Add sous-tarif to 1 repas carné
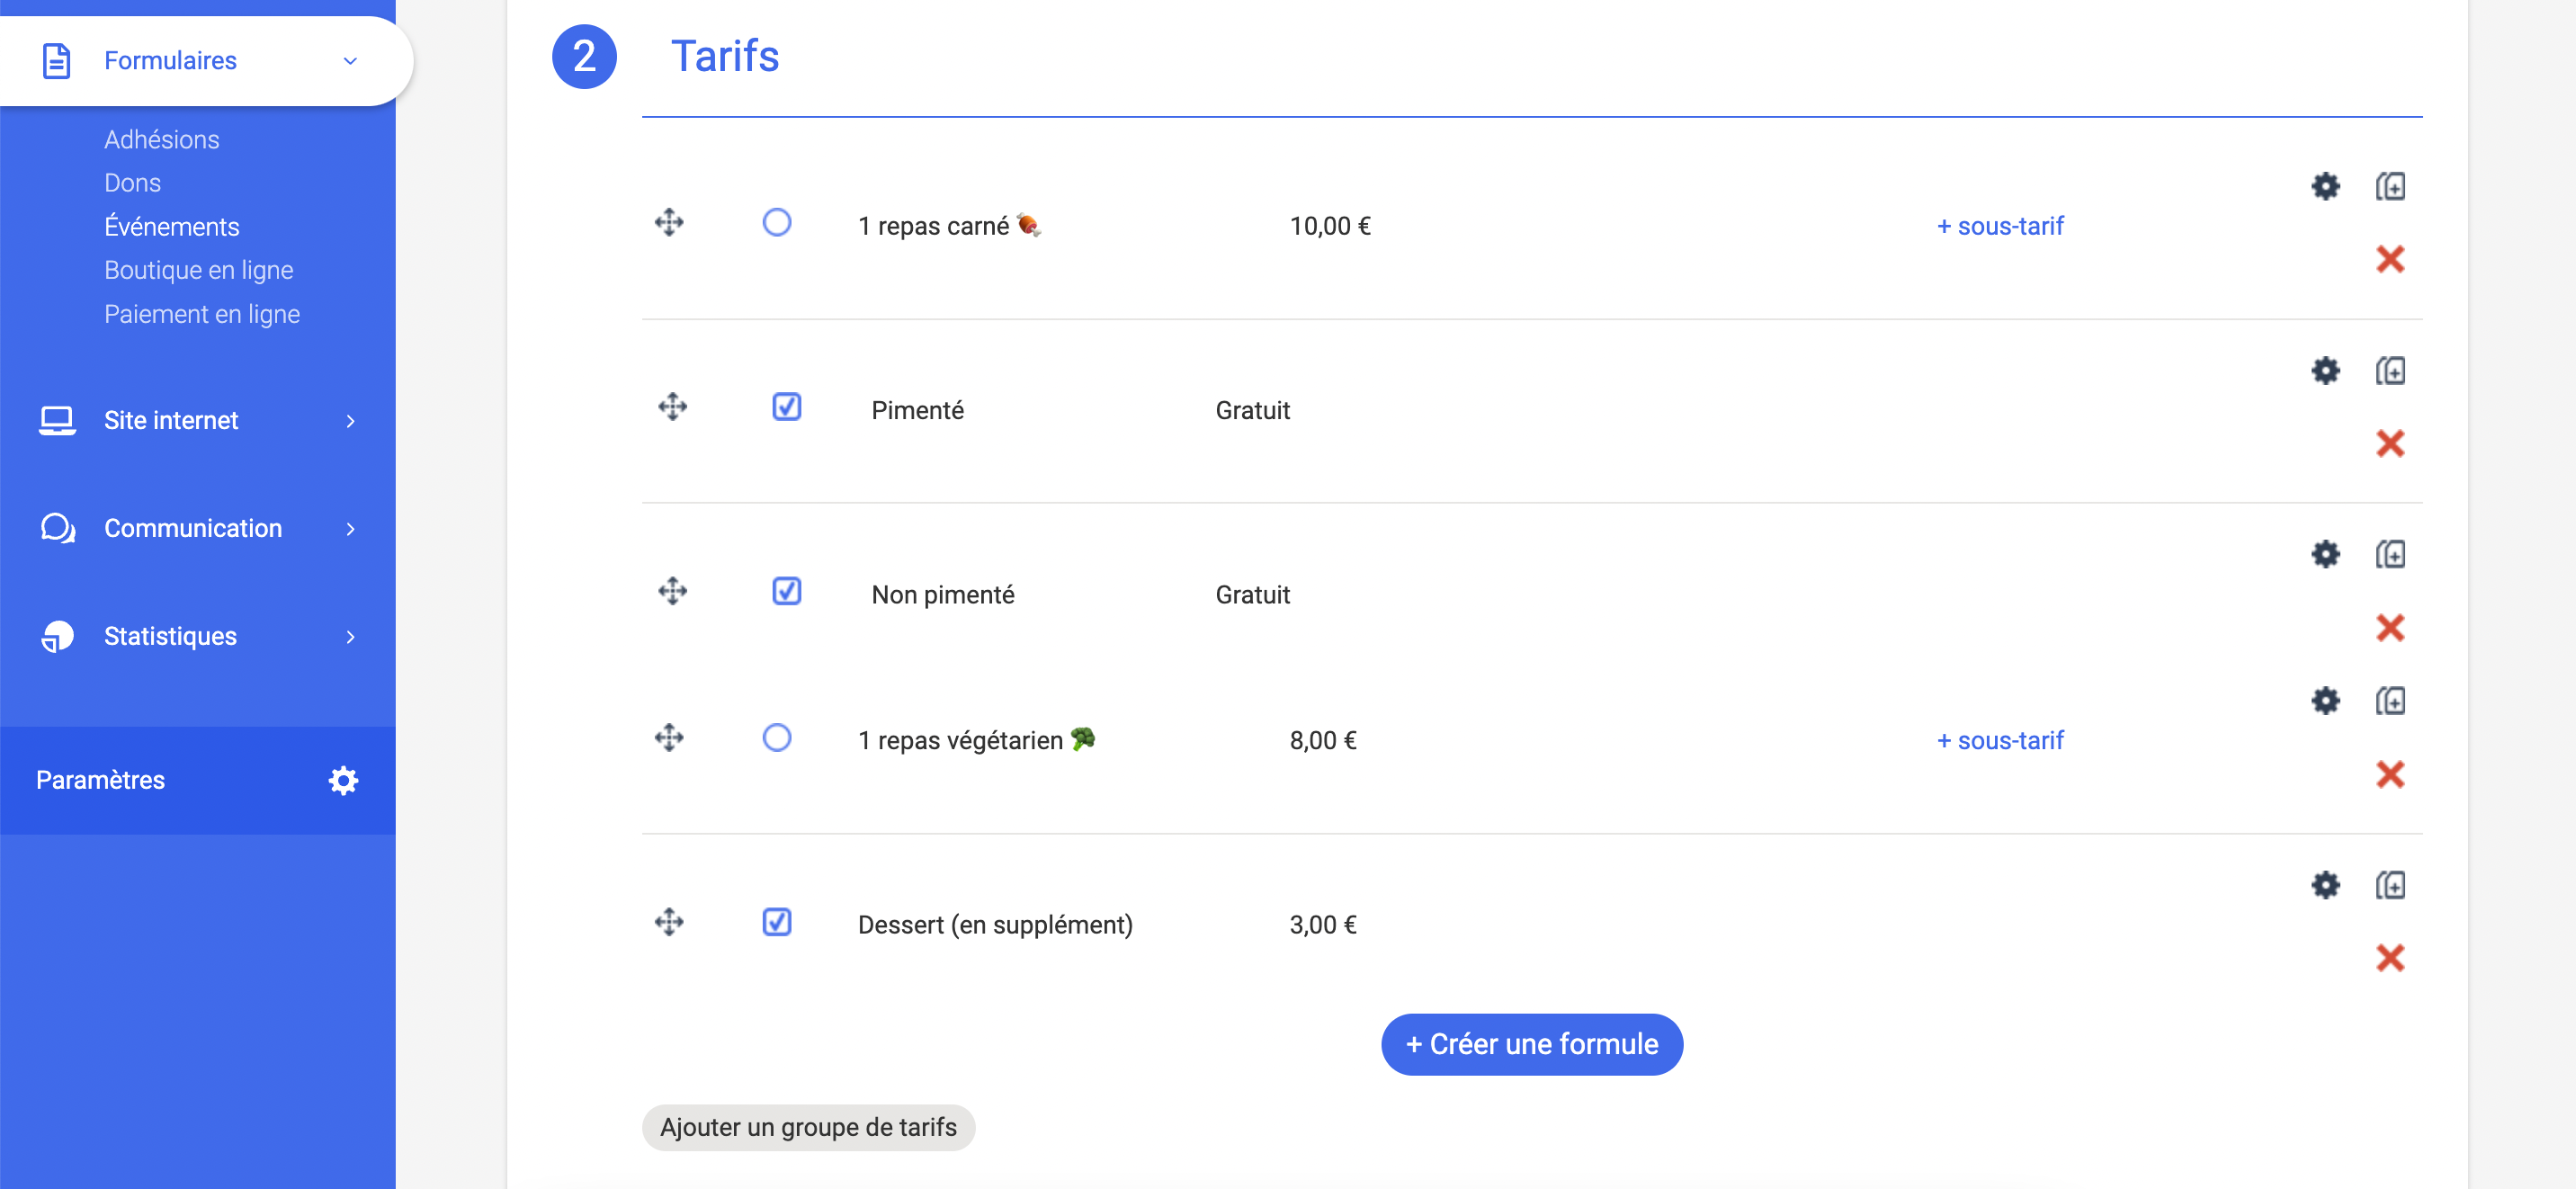This screenshot has width=2576, height=1189. (x=2000, y=226)
